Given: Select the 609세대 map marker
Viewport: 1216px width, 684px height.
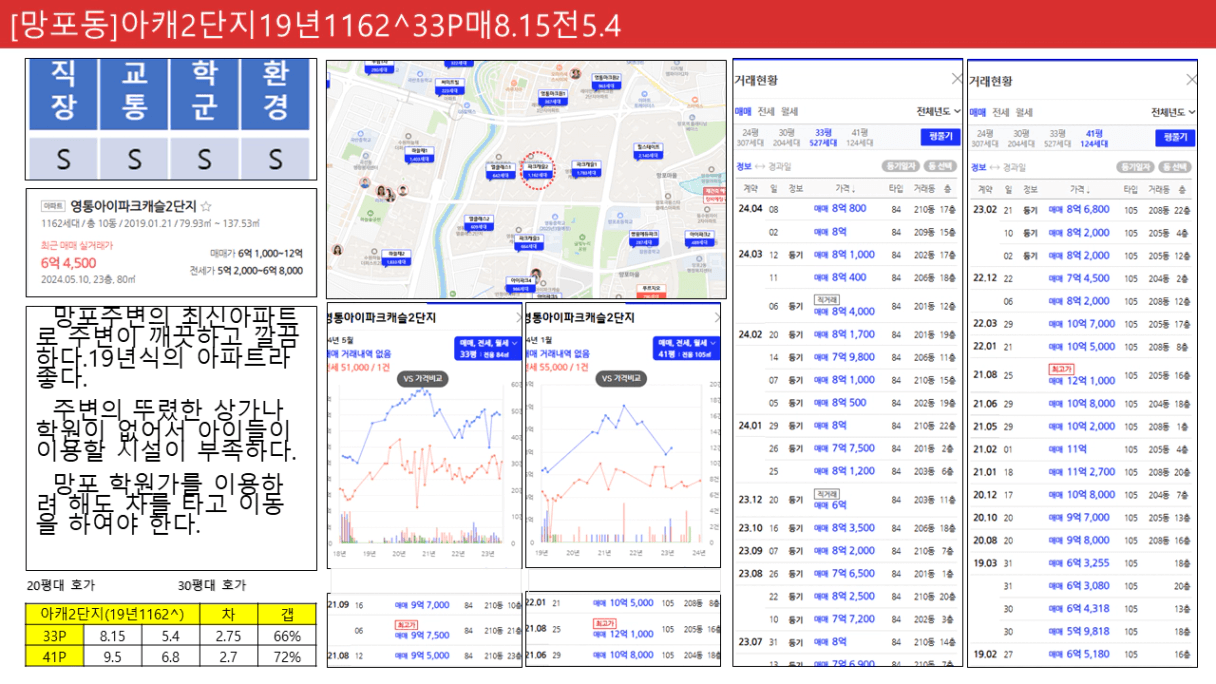Looking at the screenshot, I should point(478,222).
